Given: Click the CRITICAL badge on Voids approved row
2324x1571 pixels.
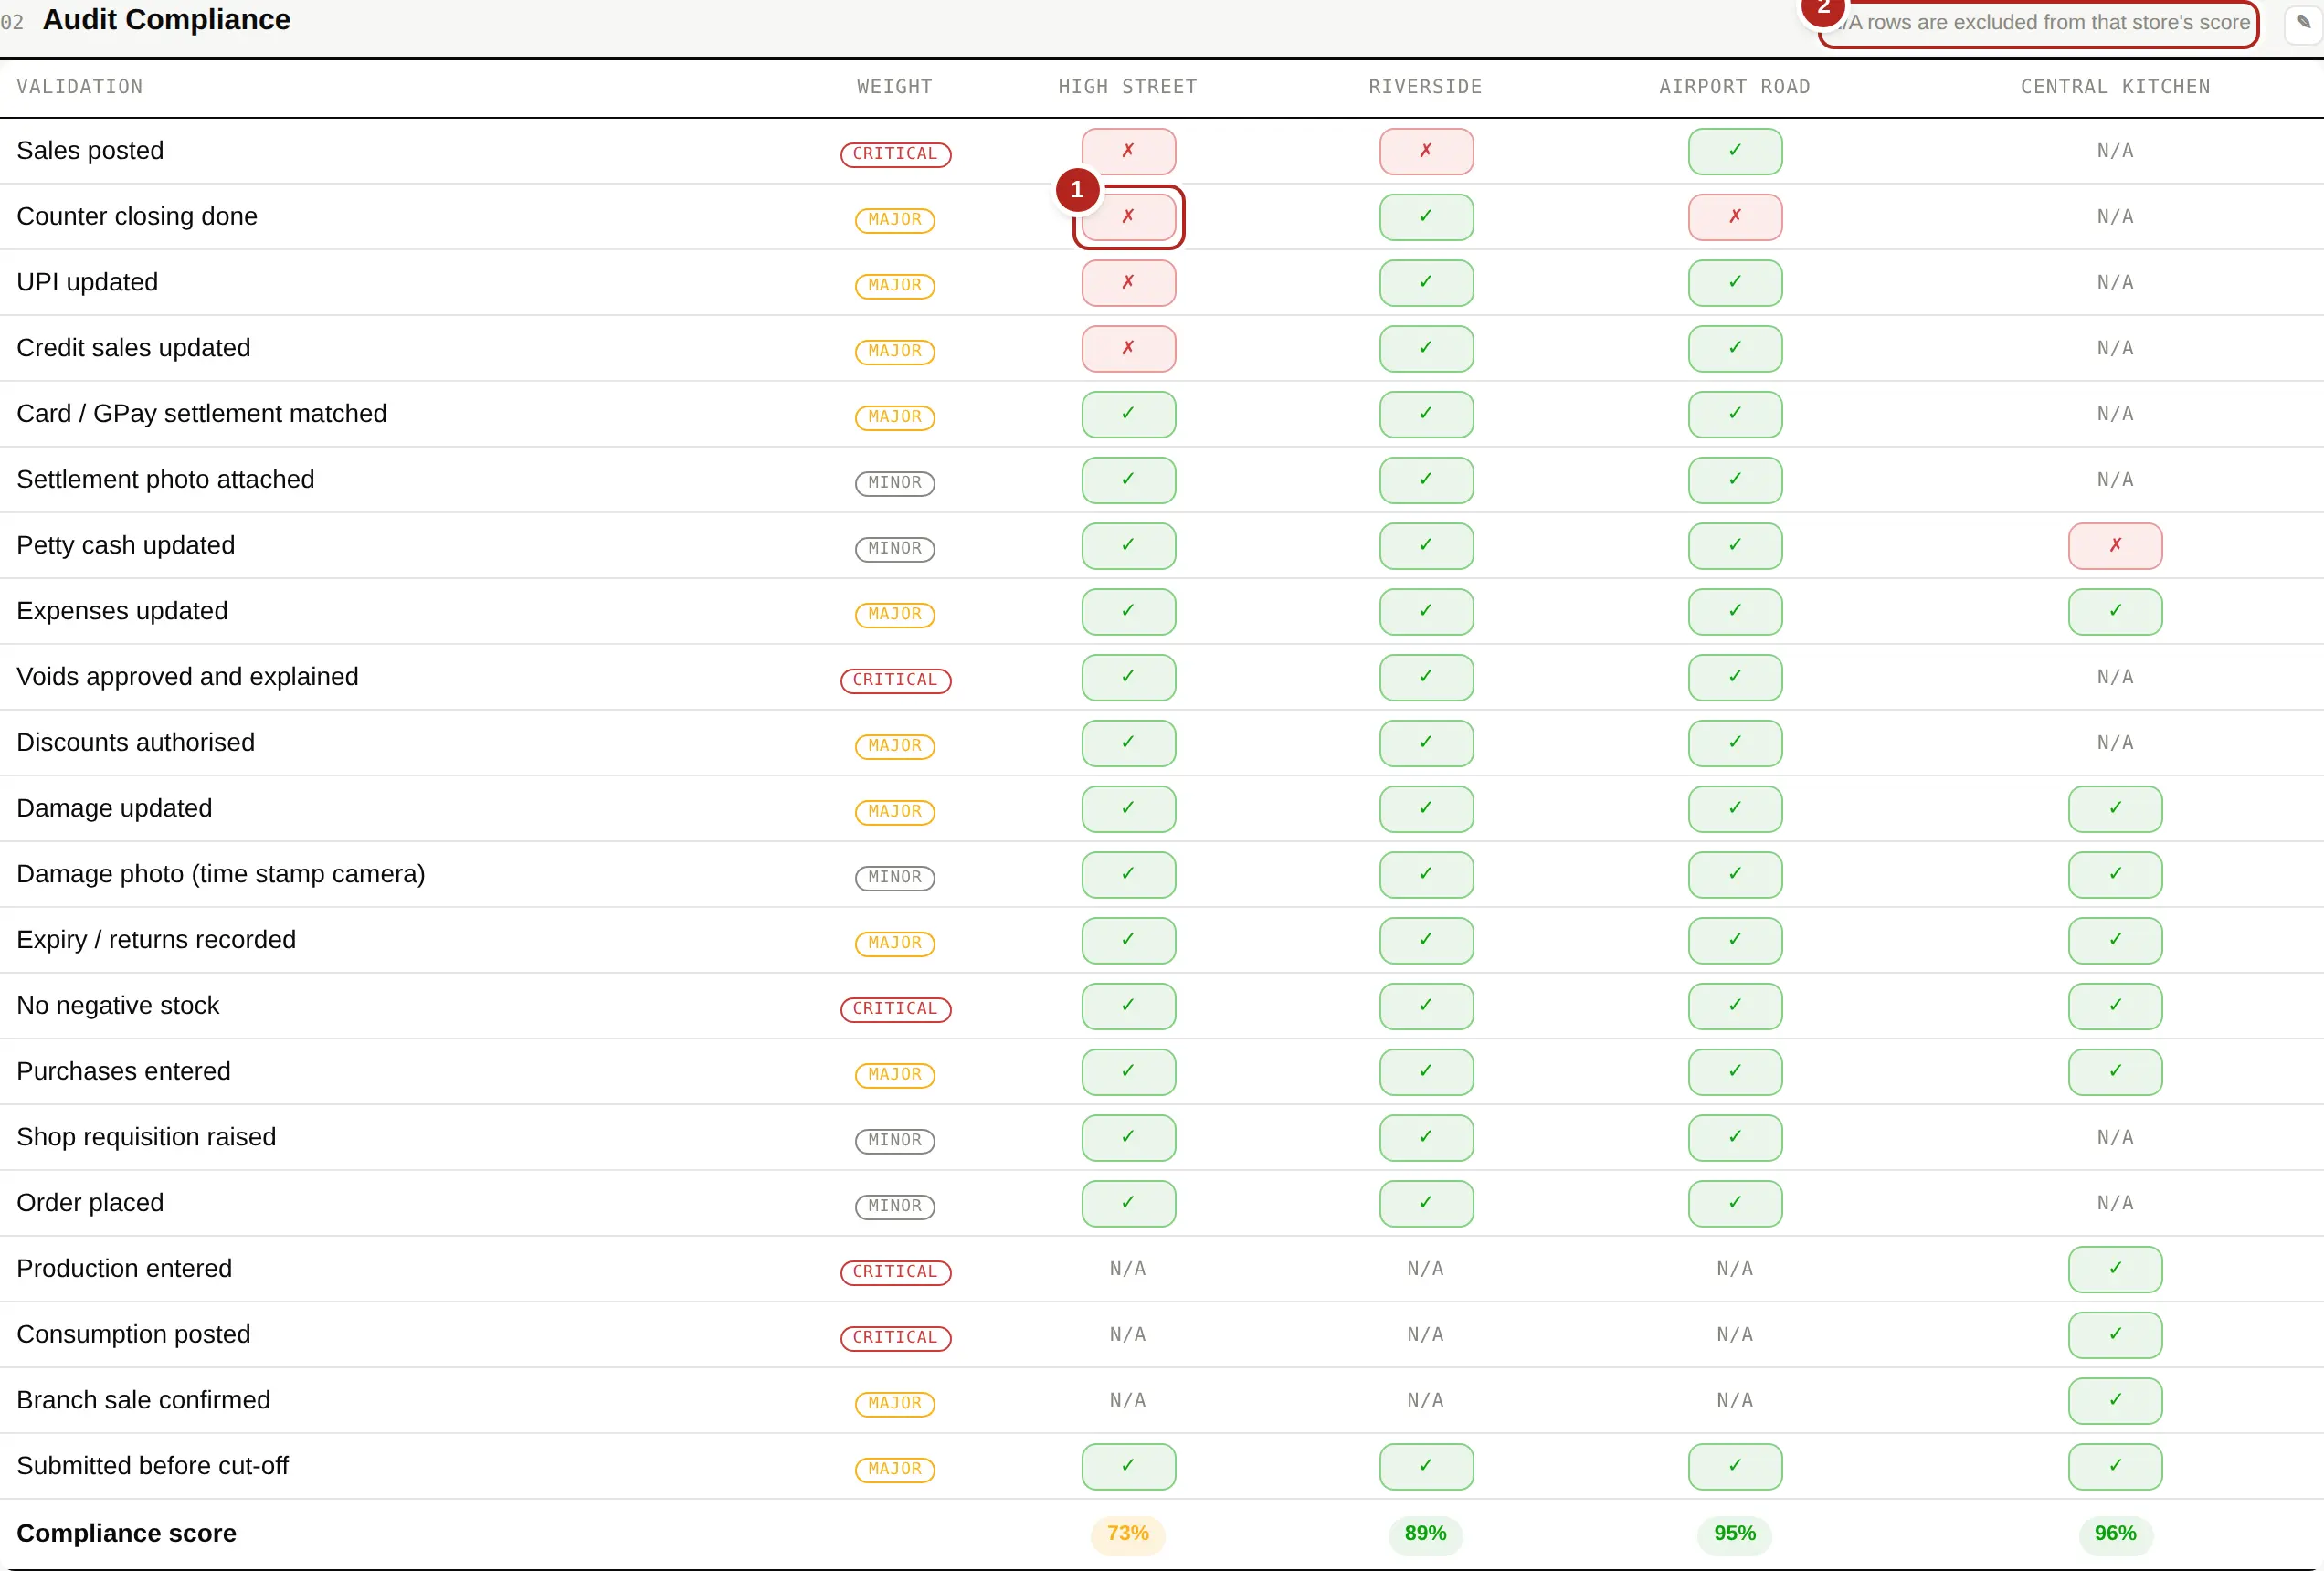Looking at the screenshot, I should tap(895, 680).
